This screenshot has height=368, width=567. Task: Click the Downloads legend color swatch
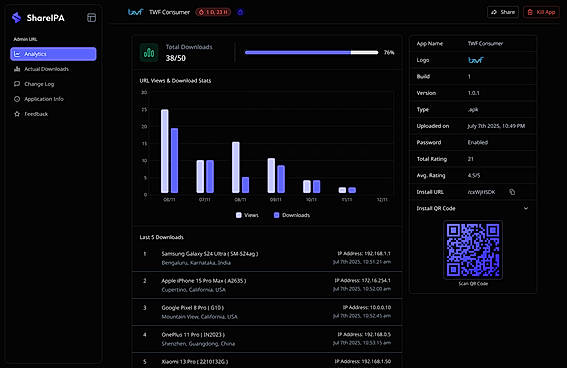pyautogui.click(x=277, y=215)
